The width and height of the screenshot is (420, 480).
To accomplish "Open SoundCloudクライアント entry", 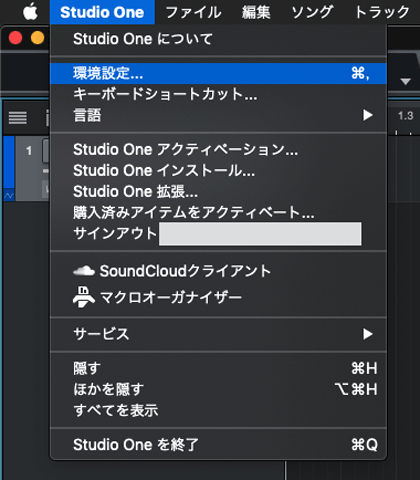I will pos(218,271).
